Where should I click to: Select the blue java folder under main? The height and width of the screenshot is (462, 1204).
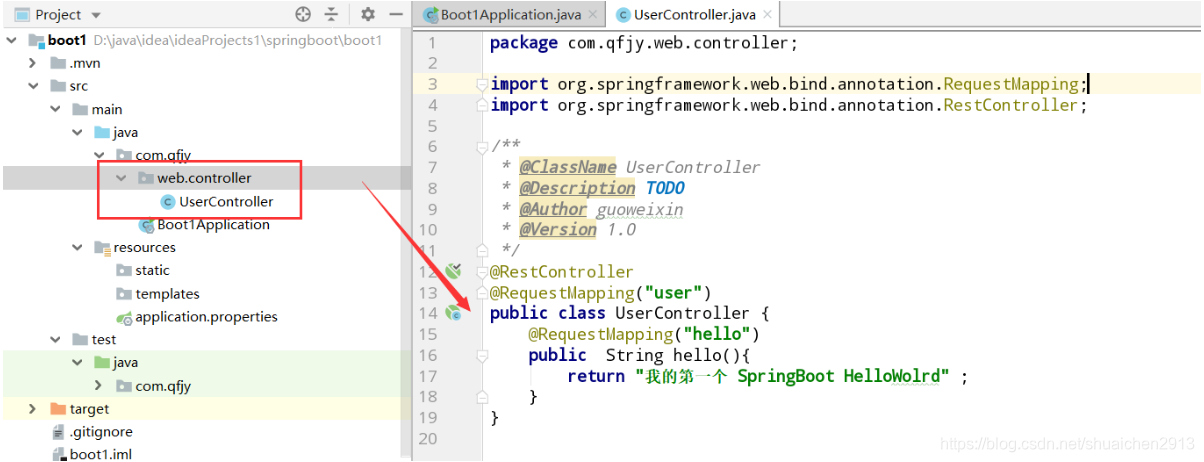tap(125, 132)
